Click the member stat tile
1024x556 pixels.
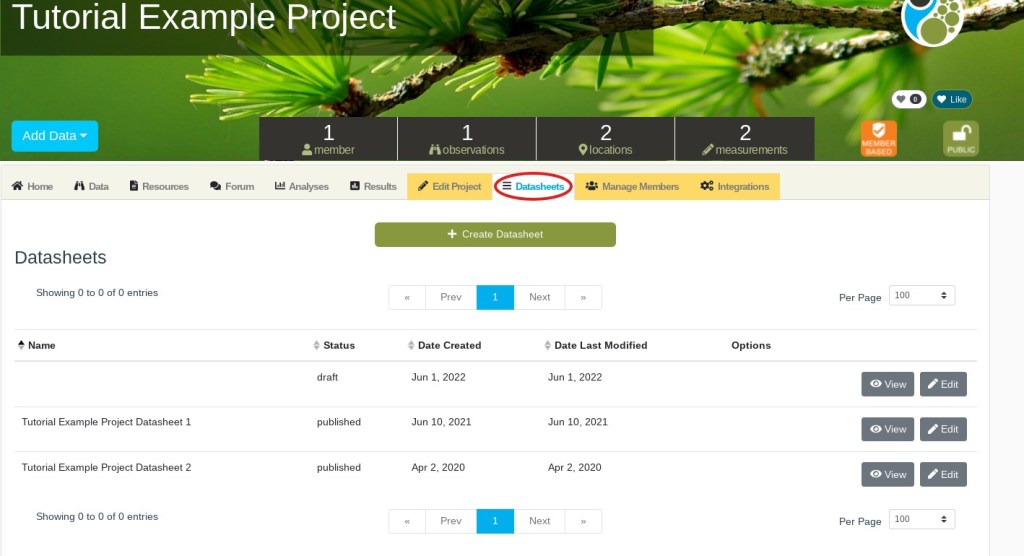click(328, 139)
